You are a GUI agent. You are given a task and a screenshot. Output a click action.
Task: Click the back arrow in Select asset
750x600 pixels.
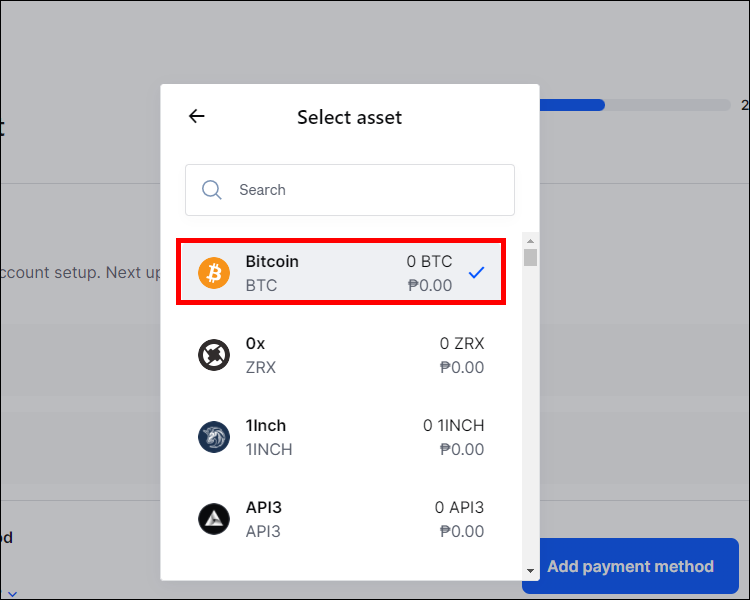196,116
